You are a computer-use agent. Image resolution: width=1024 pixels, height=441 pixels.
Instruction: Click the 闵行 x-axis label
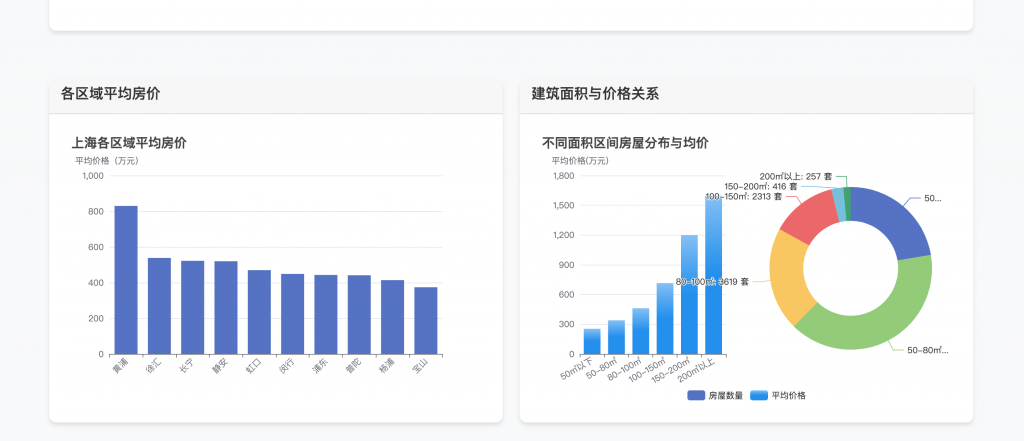[287, 366]
